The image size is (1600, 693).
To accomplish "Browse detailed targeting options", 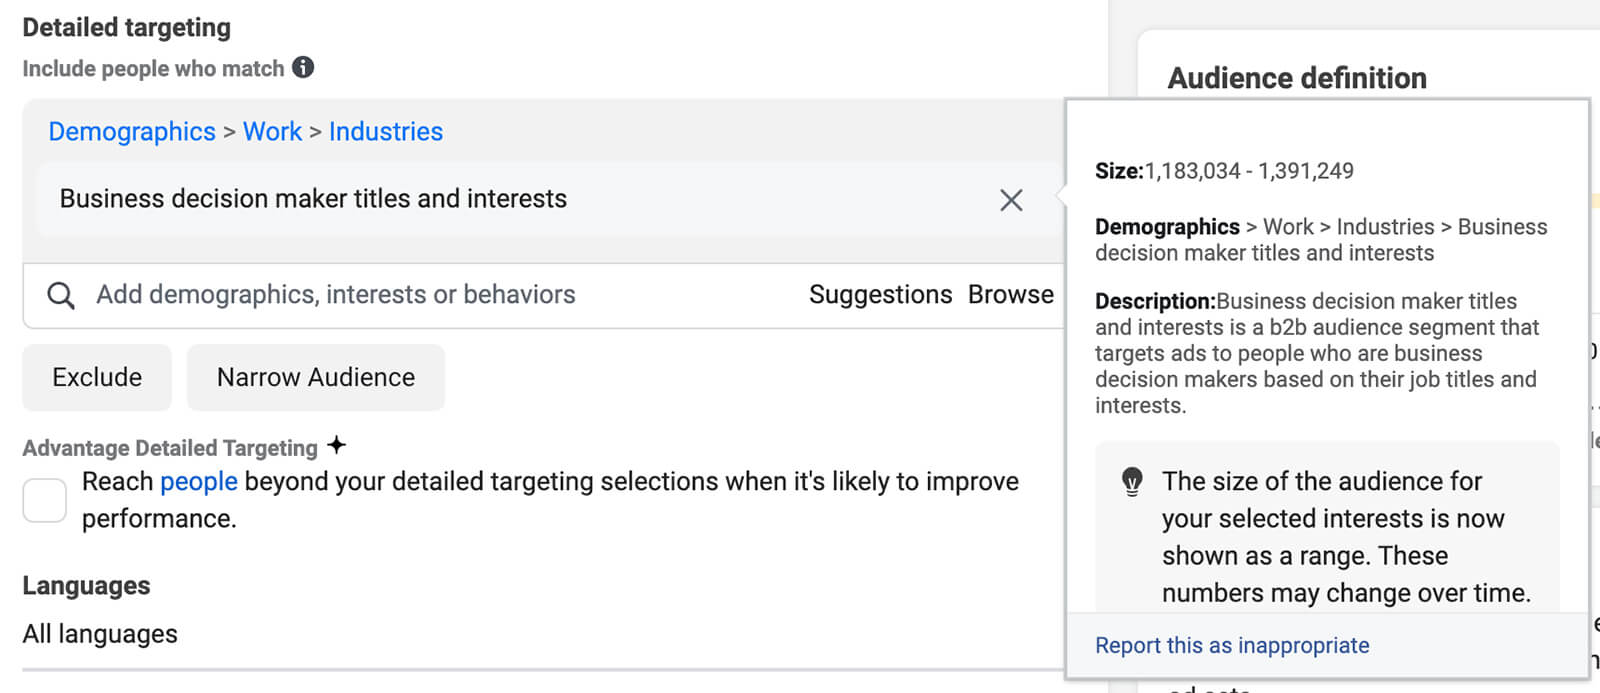I will [1010, 295].
